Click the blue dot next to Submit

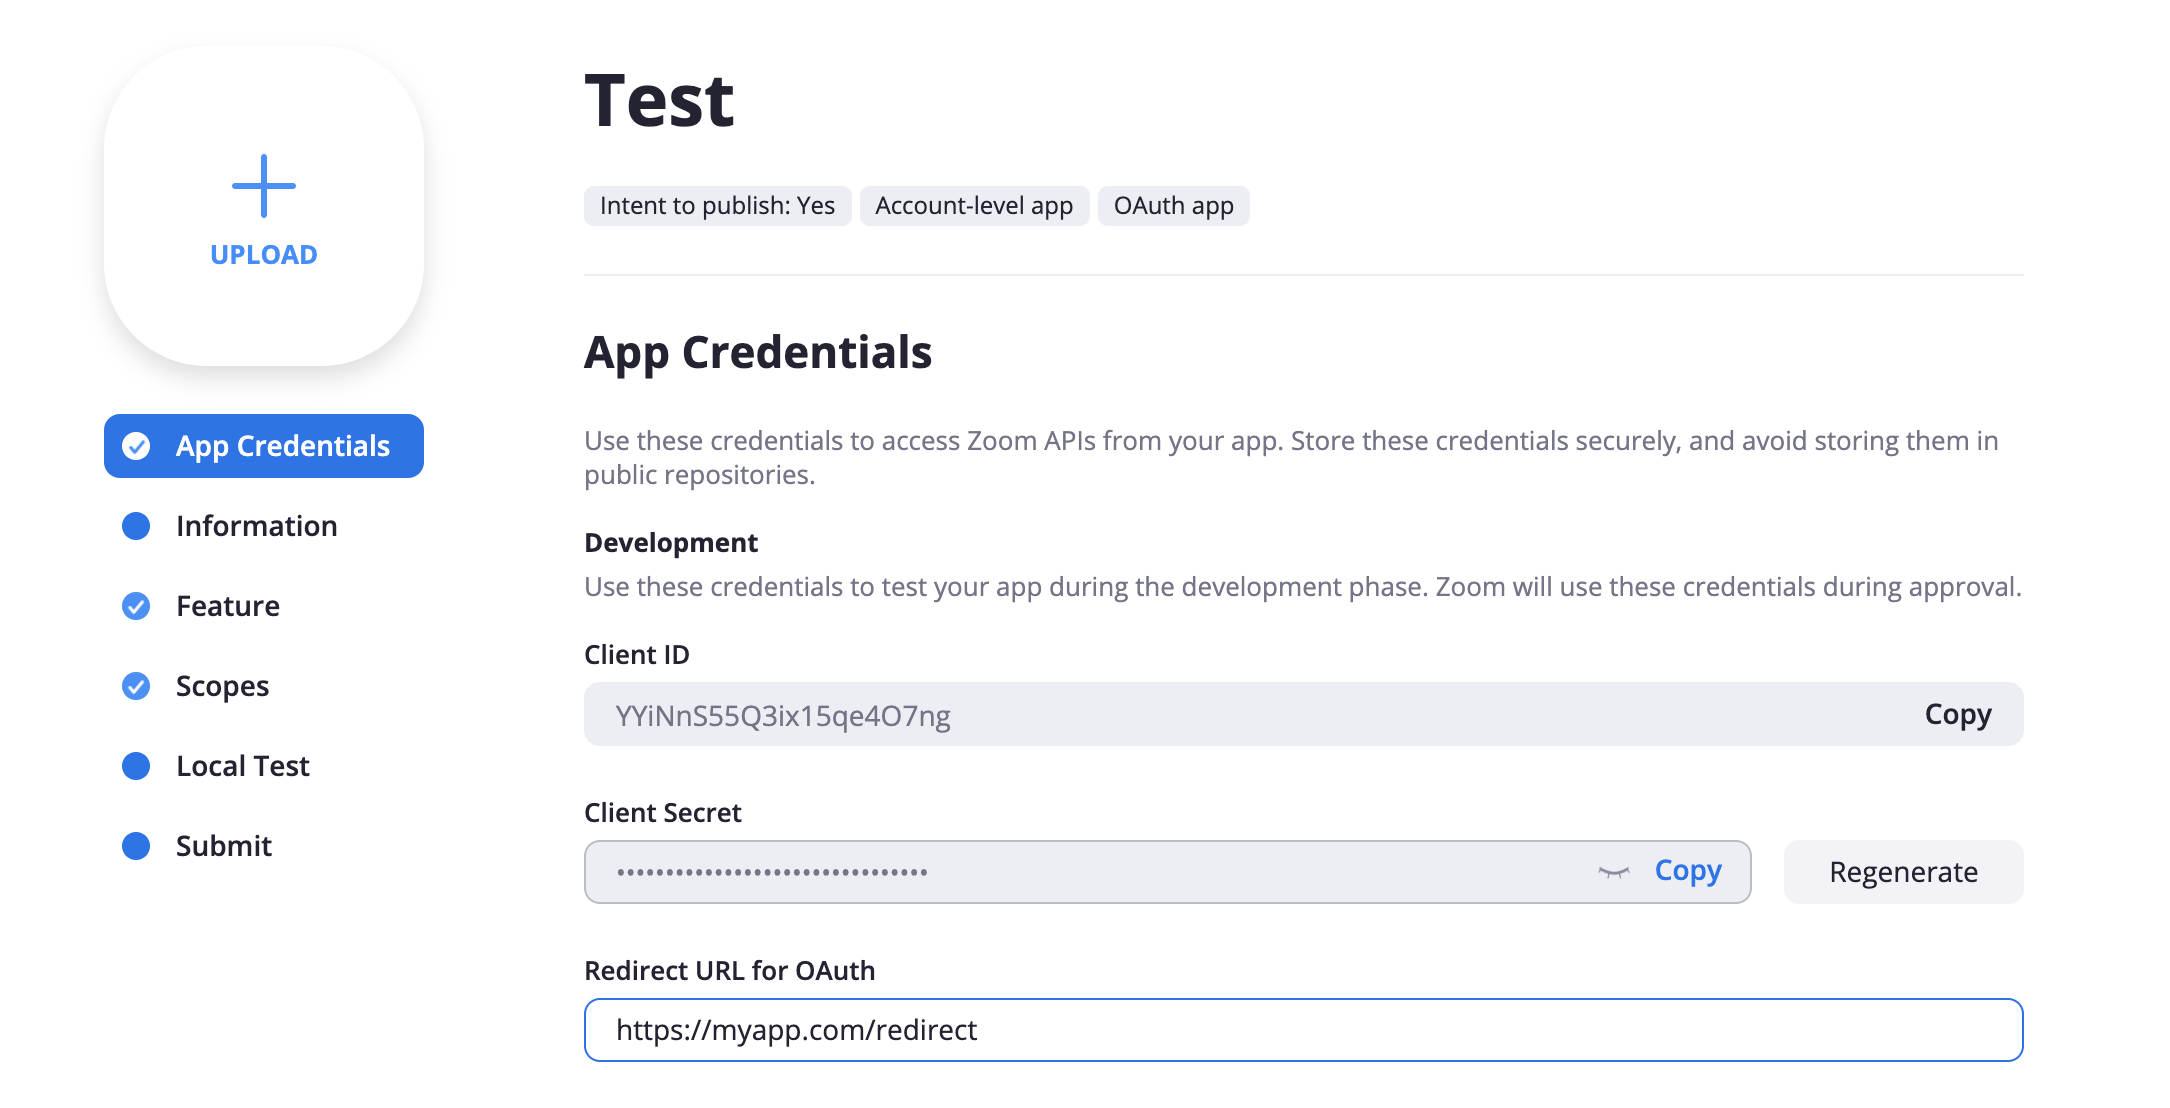[x=136, y=846]
